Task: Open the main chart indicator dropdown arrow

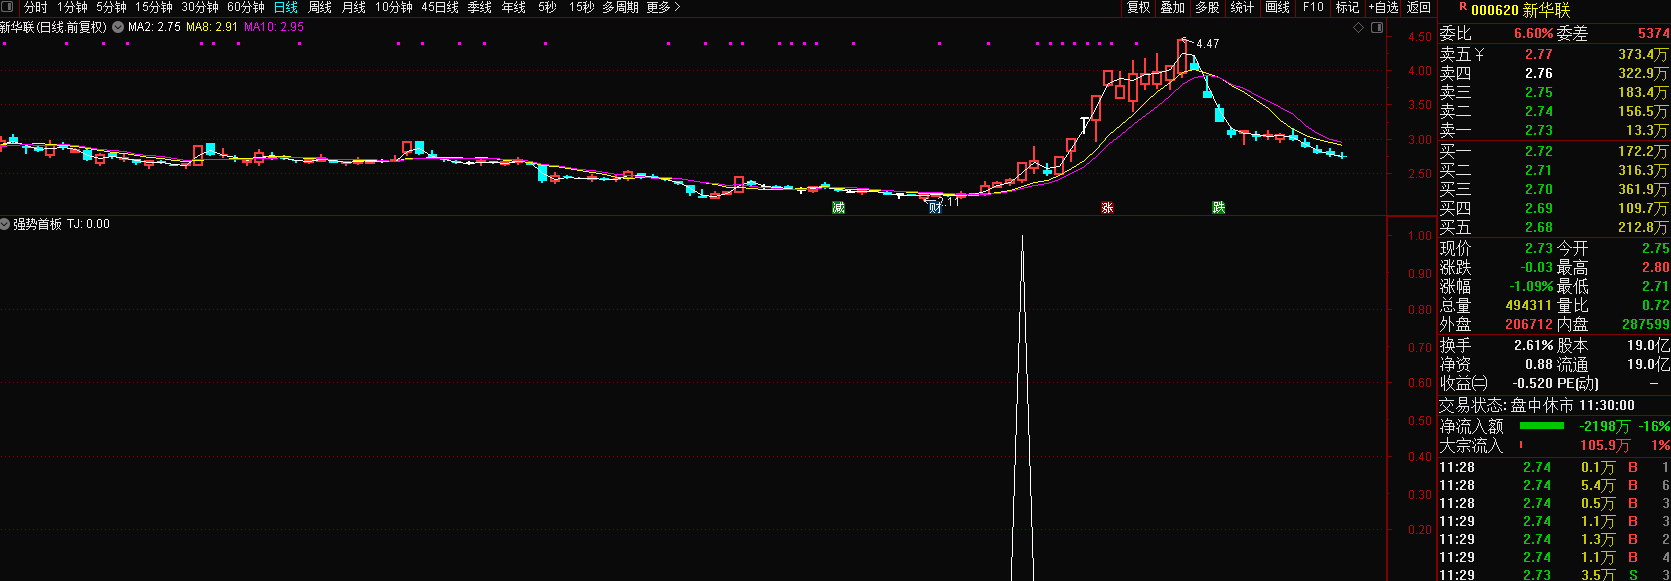Action: [118, 28]
